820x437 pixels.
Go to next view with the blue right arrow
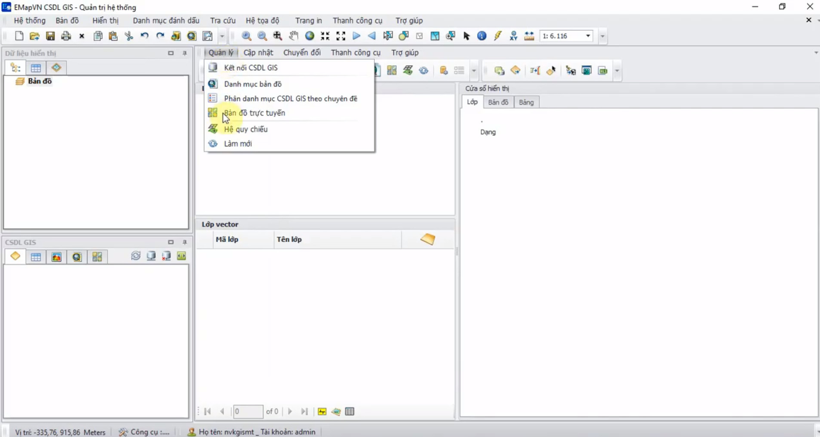(x=357, y=36)
